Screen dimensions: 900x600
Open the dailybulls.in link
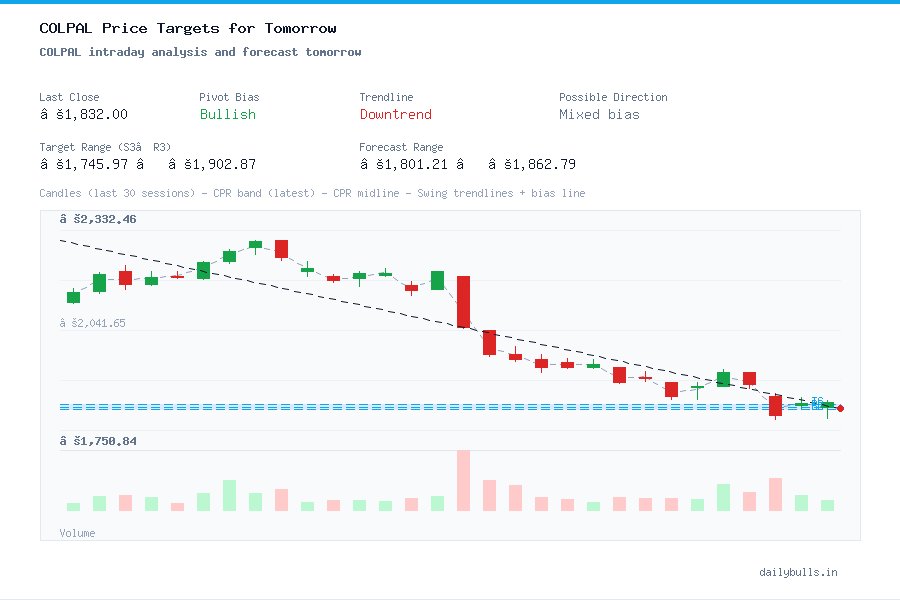800,572
